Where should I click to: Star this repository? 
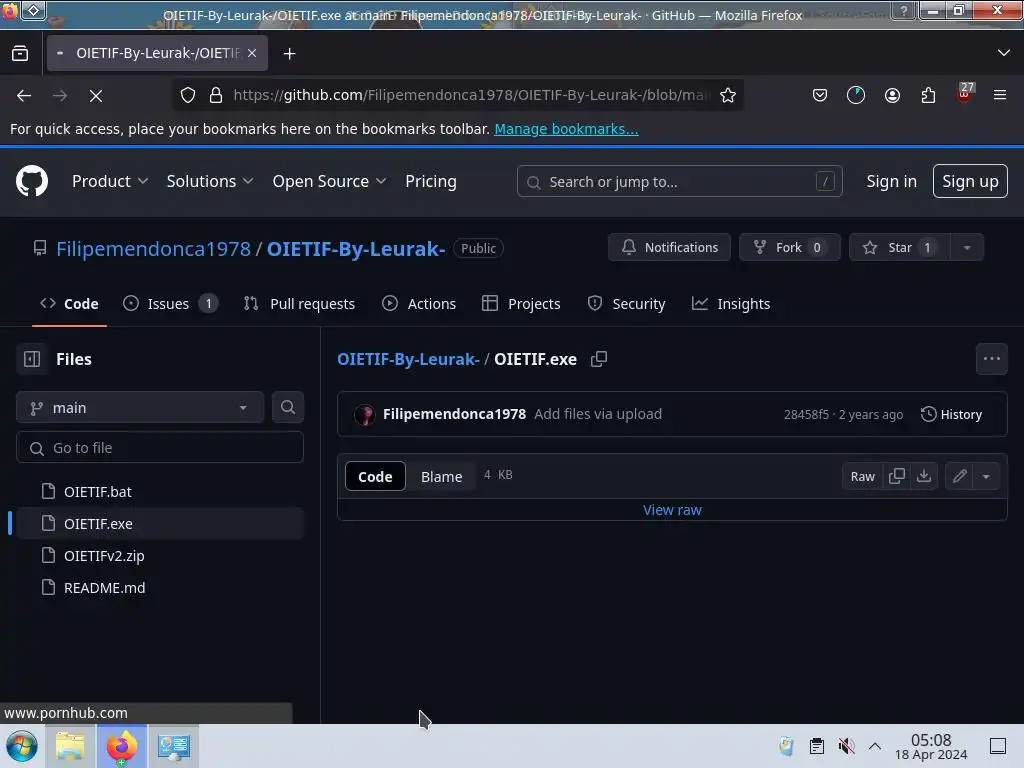(899, 247)
